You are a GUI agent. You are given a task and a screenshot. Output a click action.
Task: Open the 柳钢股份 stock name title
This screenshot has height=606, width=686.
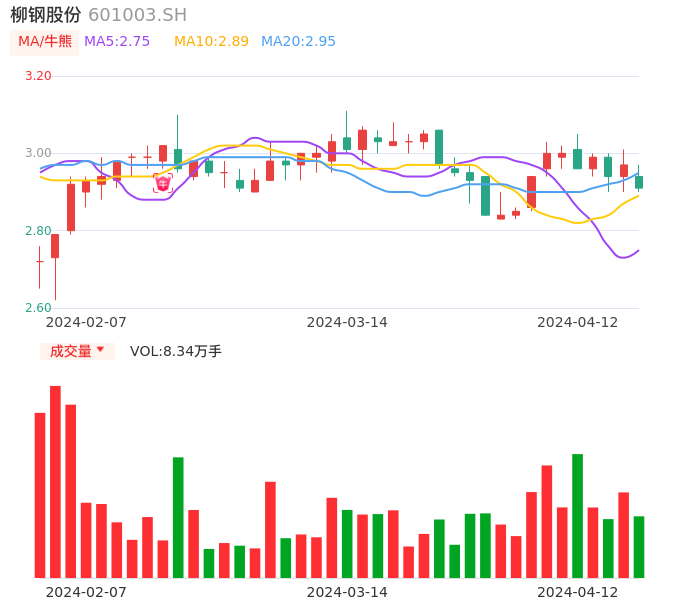[x=46, y=15]
